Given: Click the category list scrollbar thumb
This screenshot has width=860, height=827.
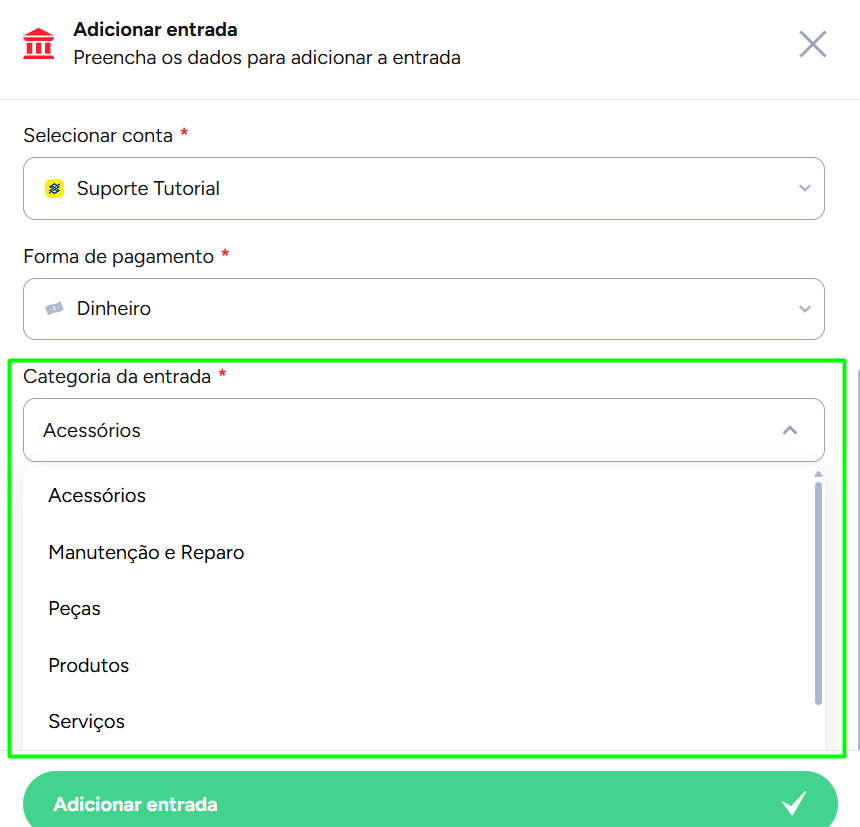Looking at the screenshot, I should tap(818, 593).
